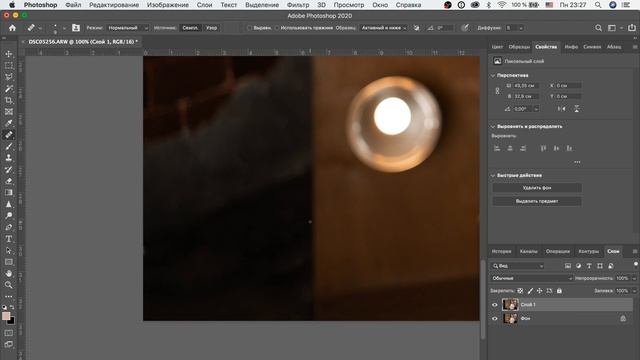This screenshot has height=360, width=640.
Task: Toggle lock all layer attributes
Action: [x=559, y=291]
